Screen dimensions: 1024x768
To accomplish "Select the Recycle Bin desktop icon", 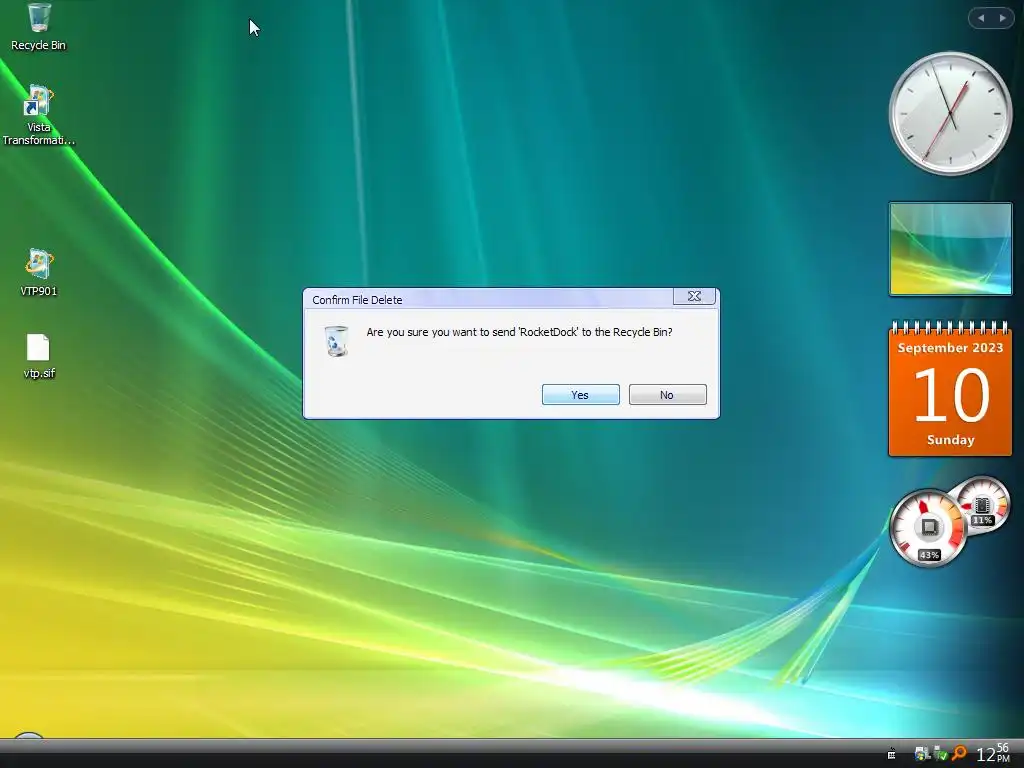I will pos(39,27).
